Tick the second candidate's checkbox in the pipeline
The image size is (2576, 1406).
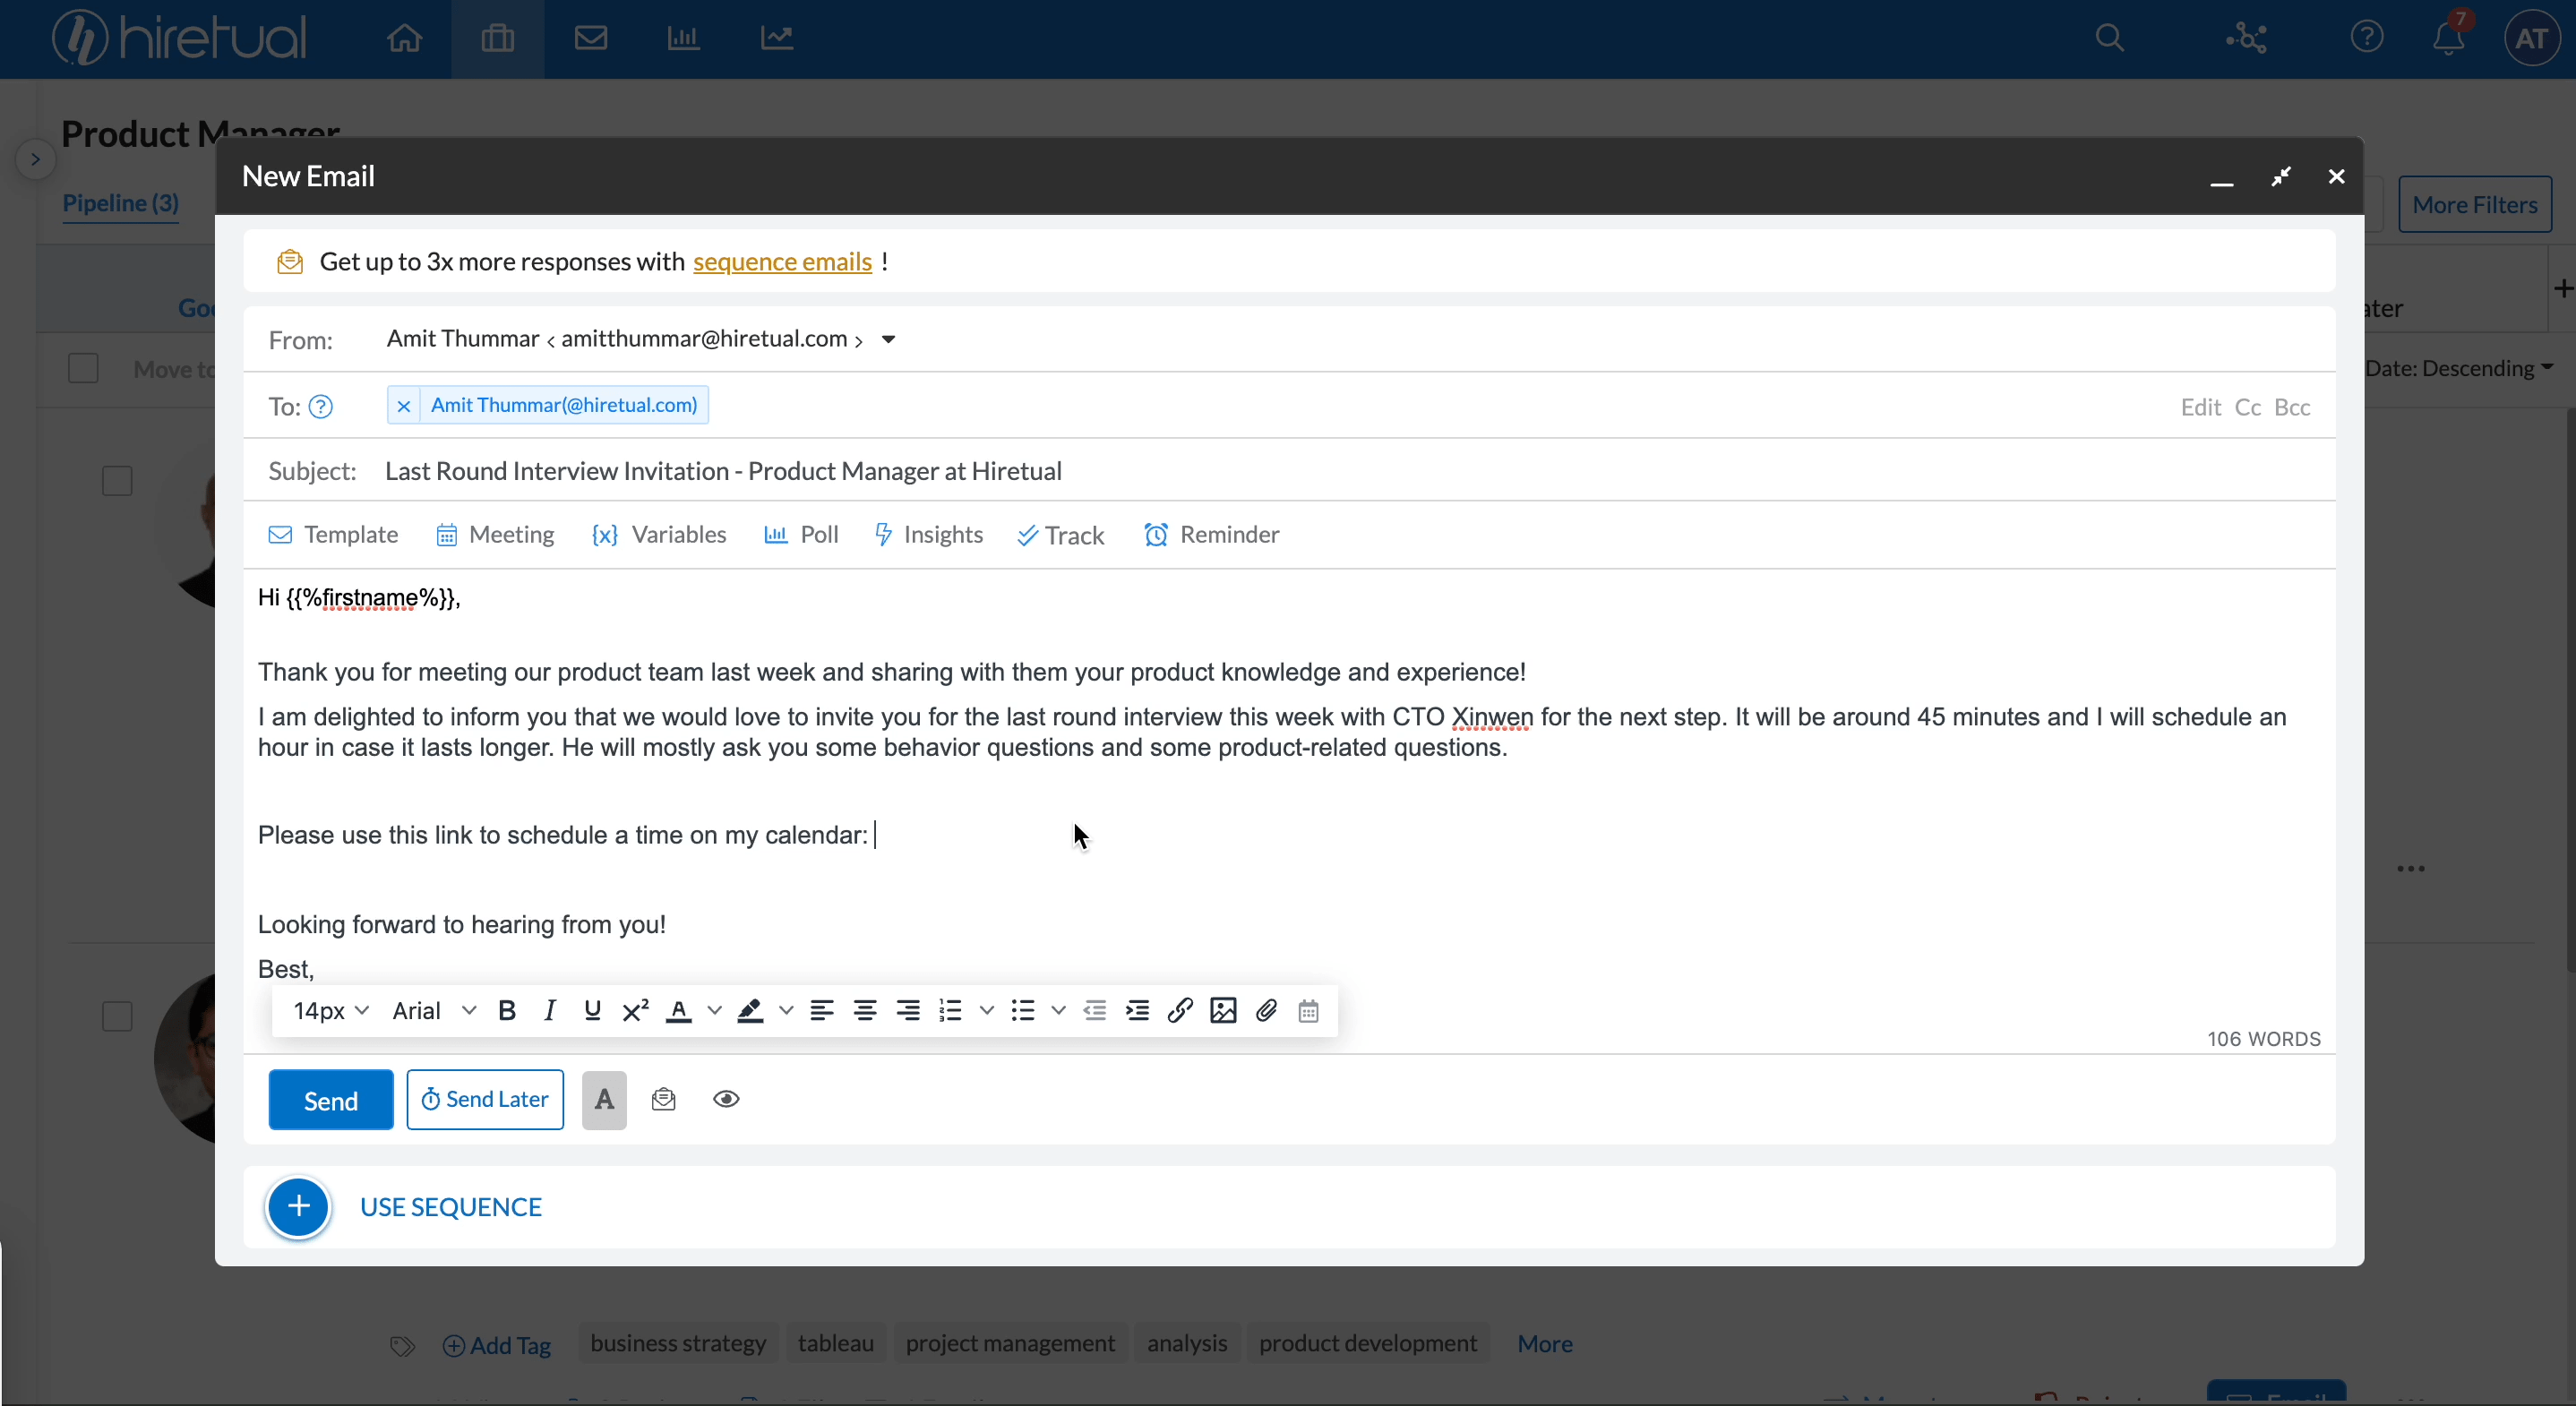click(117, 1016)
